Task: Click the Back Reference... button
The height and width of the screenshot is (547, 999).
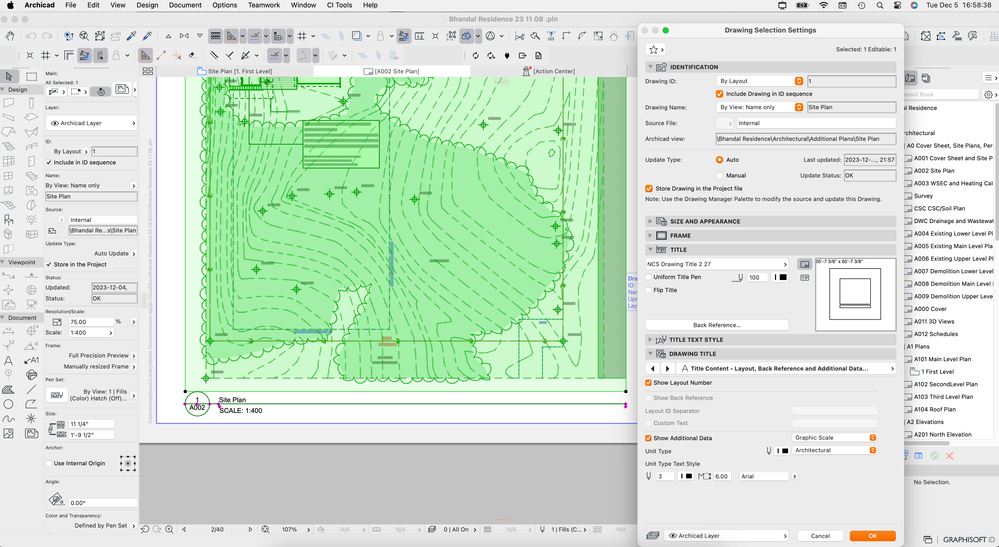Action: click(x=716, y=325)
